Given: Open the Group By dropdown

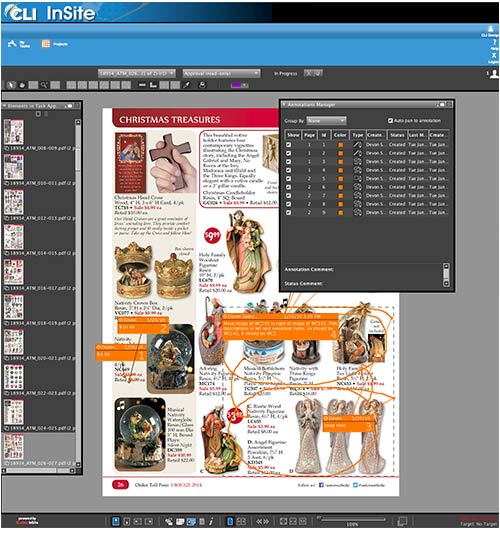Looking at the screenshot, I should (326, 121).
